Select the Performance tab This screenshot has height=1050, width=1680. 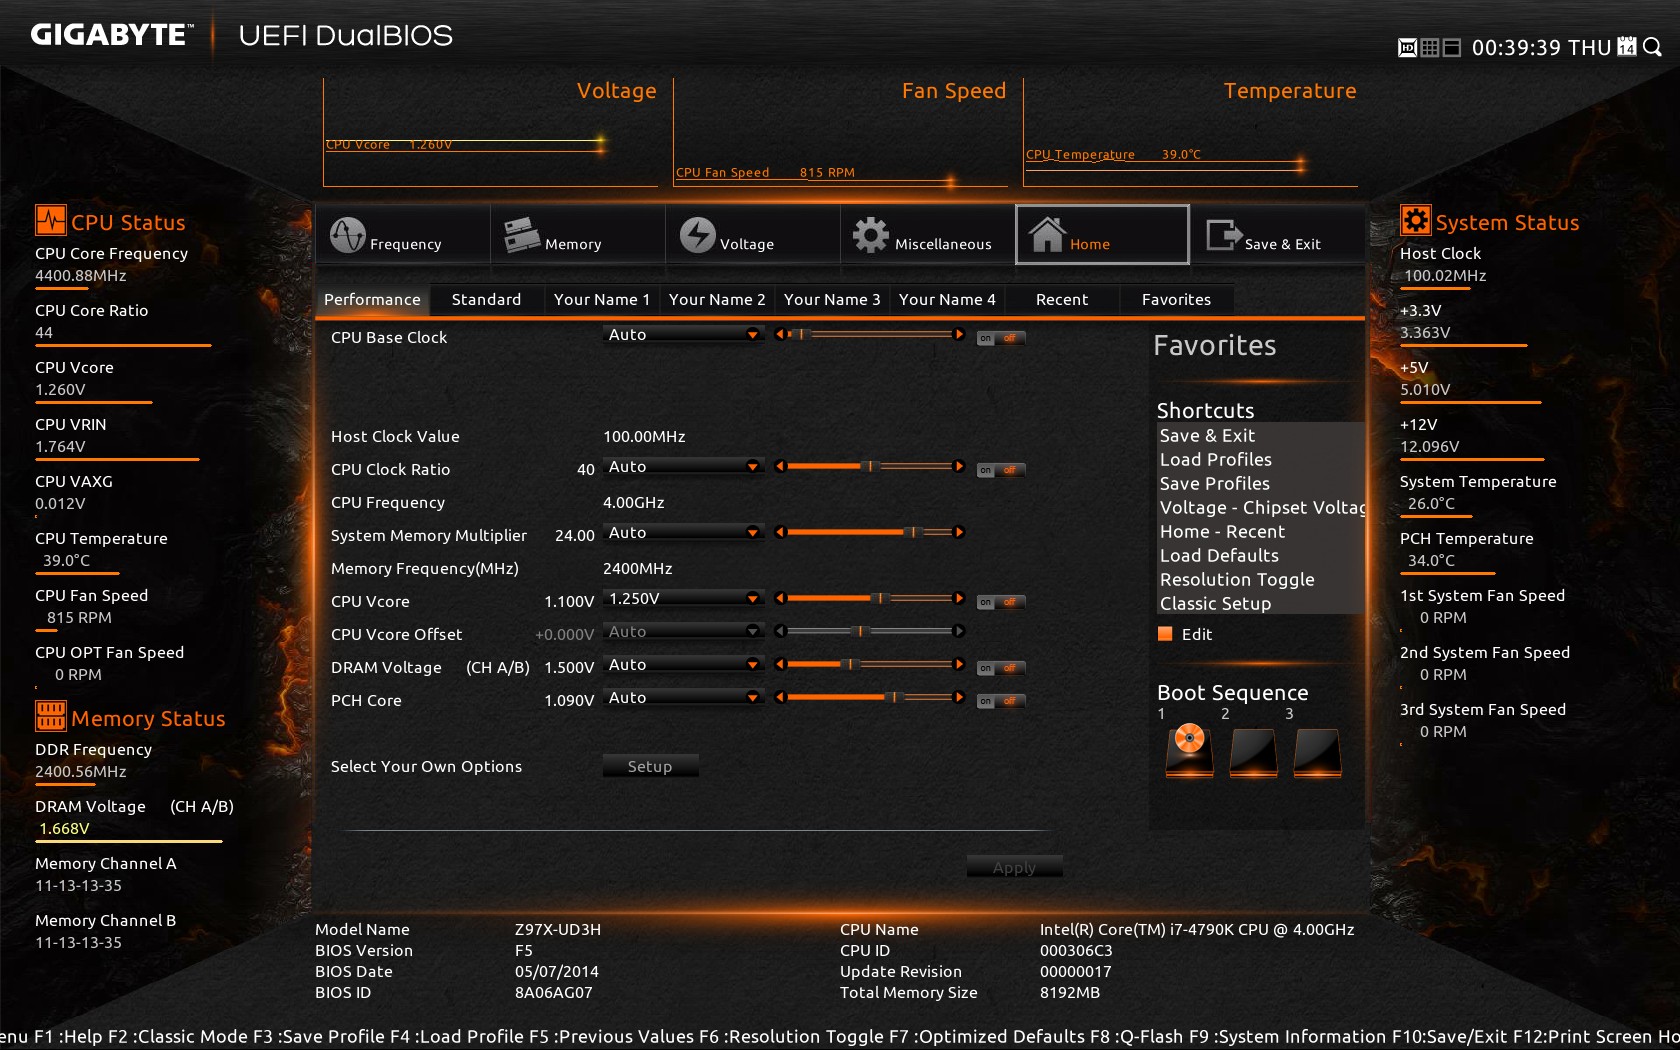tap(372, 299)
